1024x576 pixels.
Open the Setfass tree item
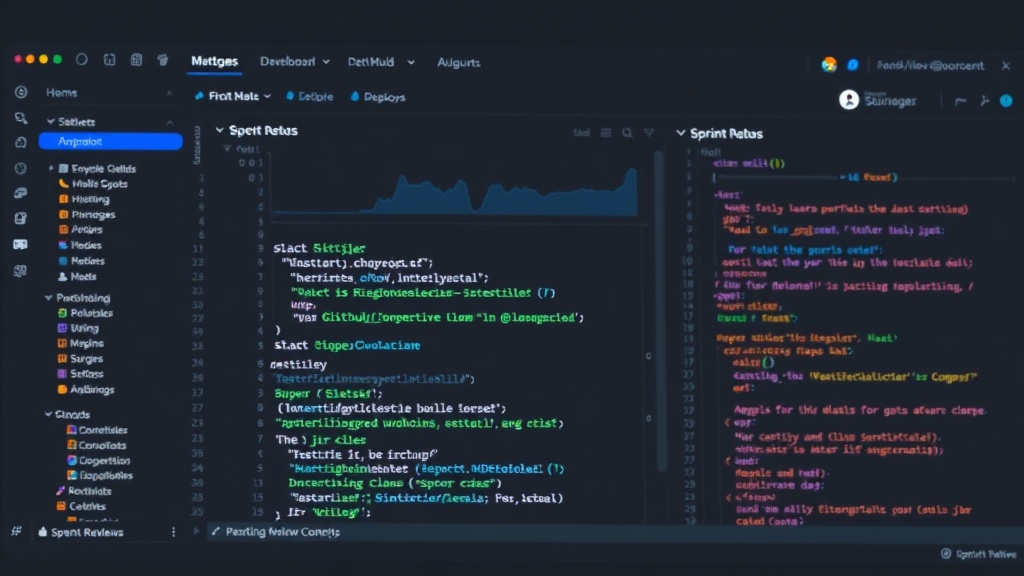click(x=87, y=374)
